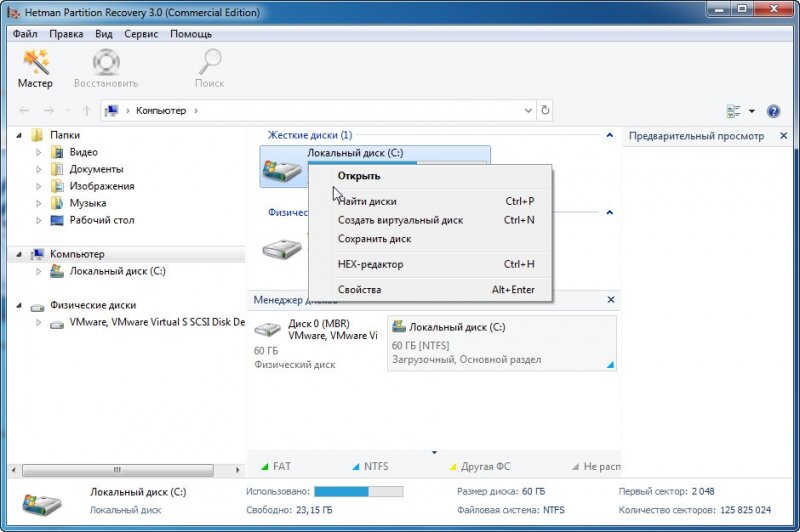Close the Предварительный просмотр panel

tap(784, 136)
